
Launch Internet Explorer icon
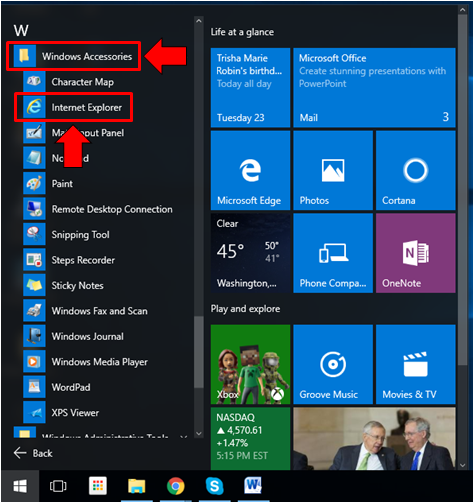(x=34, y=107)
